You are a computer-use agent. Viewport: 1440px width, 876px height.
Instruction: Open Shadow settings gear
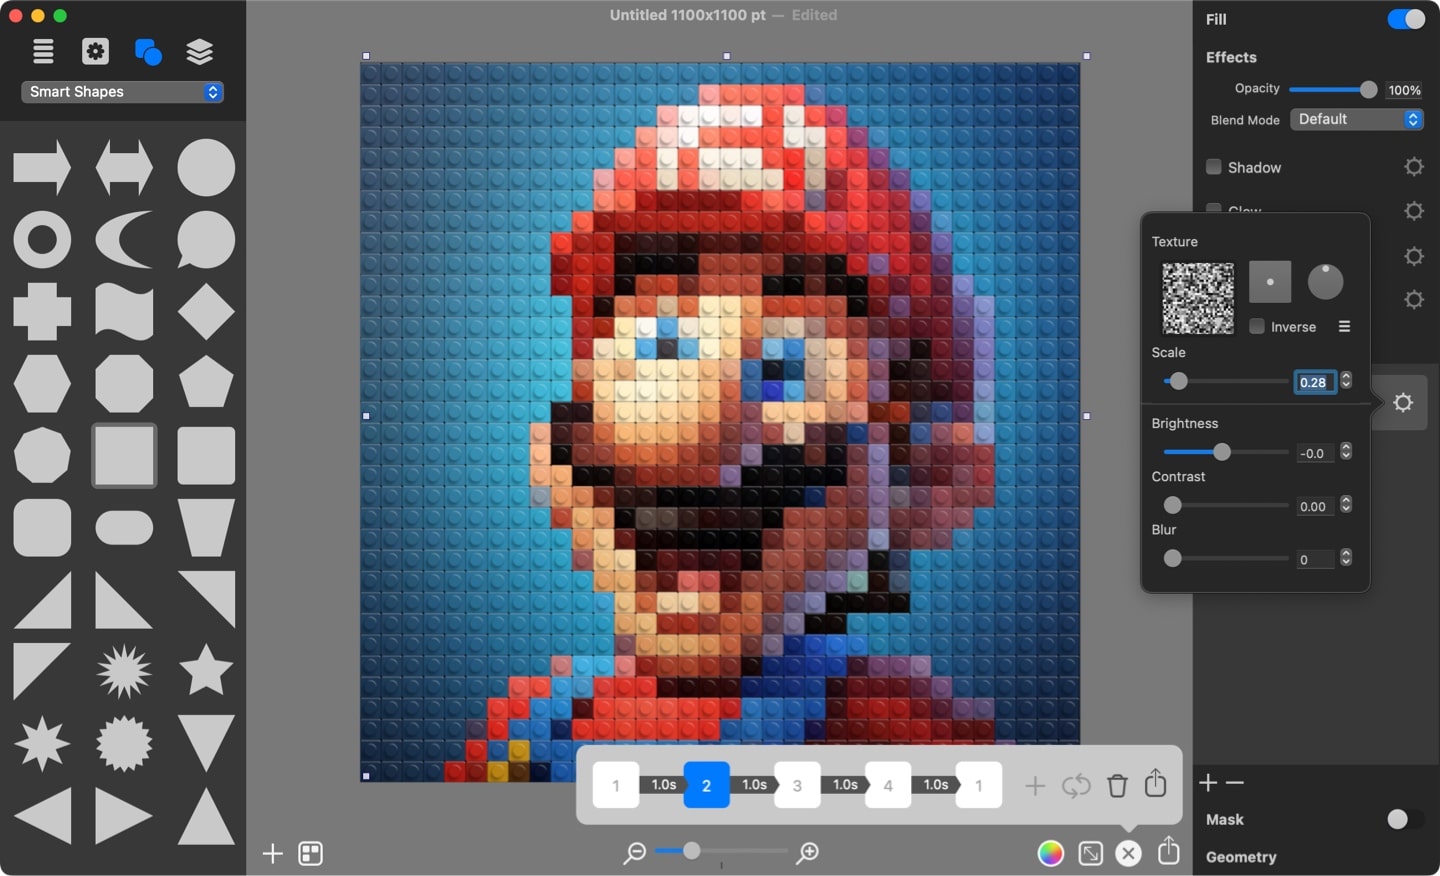(1414, 167)
